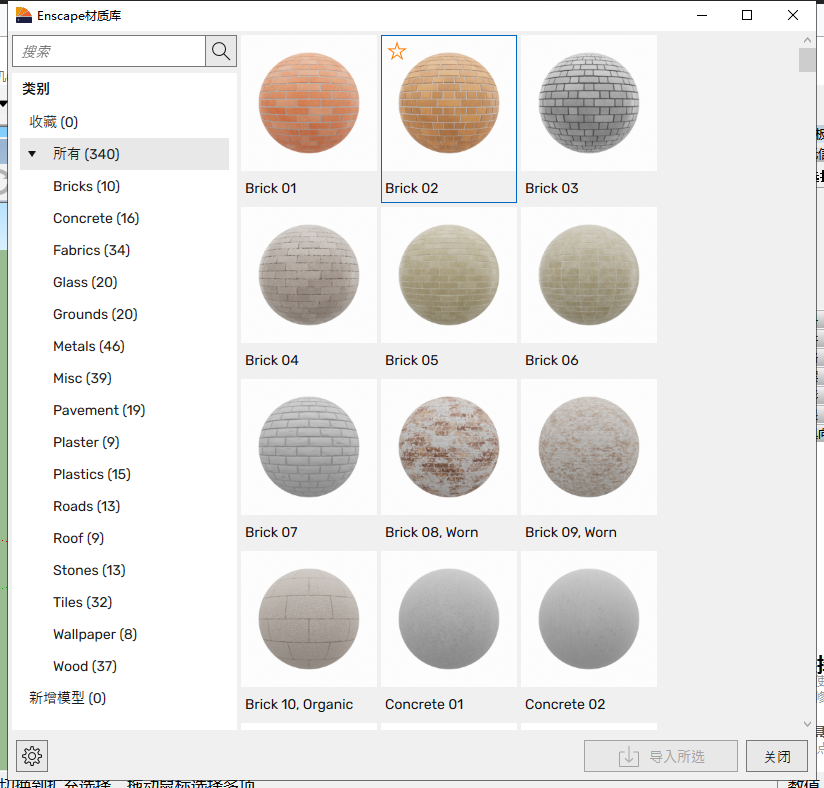Image resolution: width=824 pixels, height=788 pixels.
Task: Select the 新增模型 entry
Action: (66, 697)
